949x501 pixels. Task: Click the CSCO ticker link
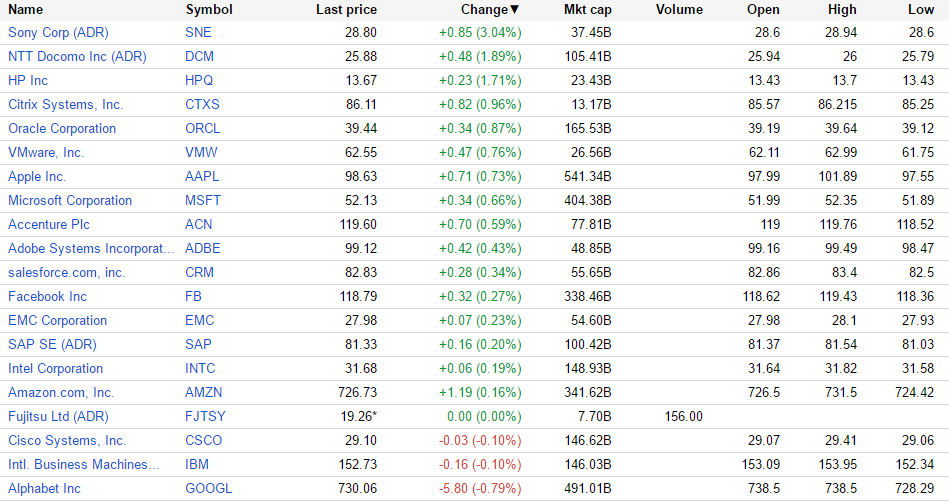click(x=204, y=441)
